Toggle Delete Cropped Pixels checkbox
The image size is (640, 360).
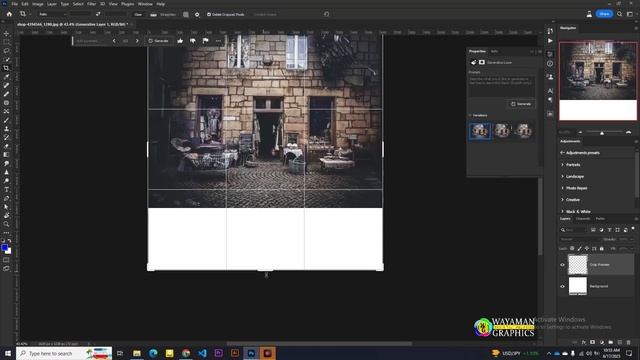point(209,14)
